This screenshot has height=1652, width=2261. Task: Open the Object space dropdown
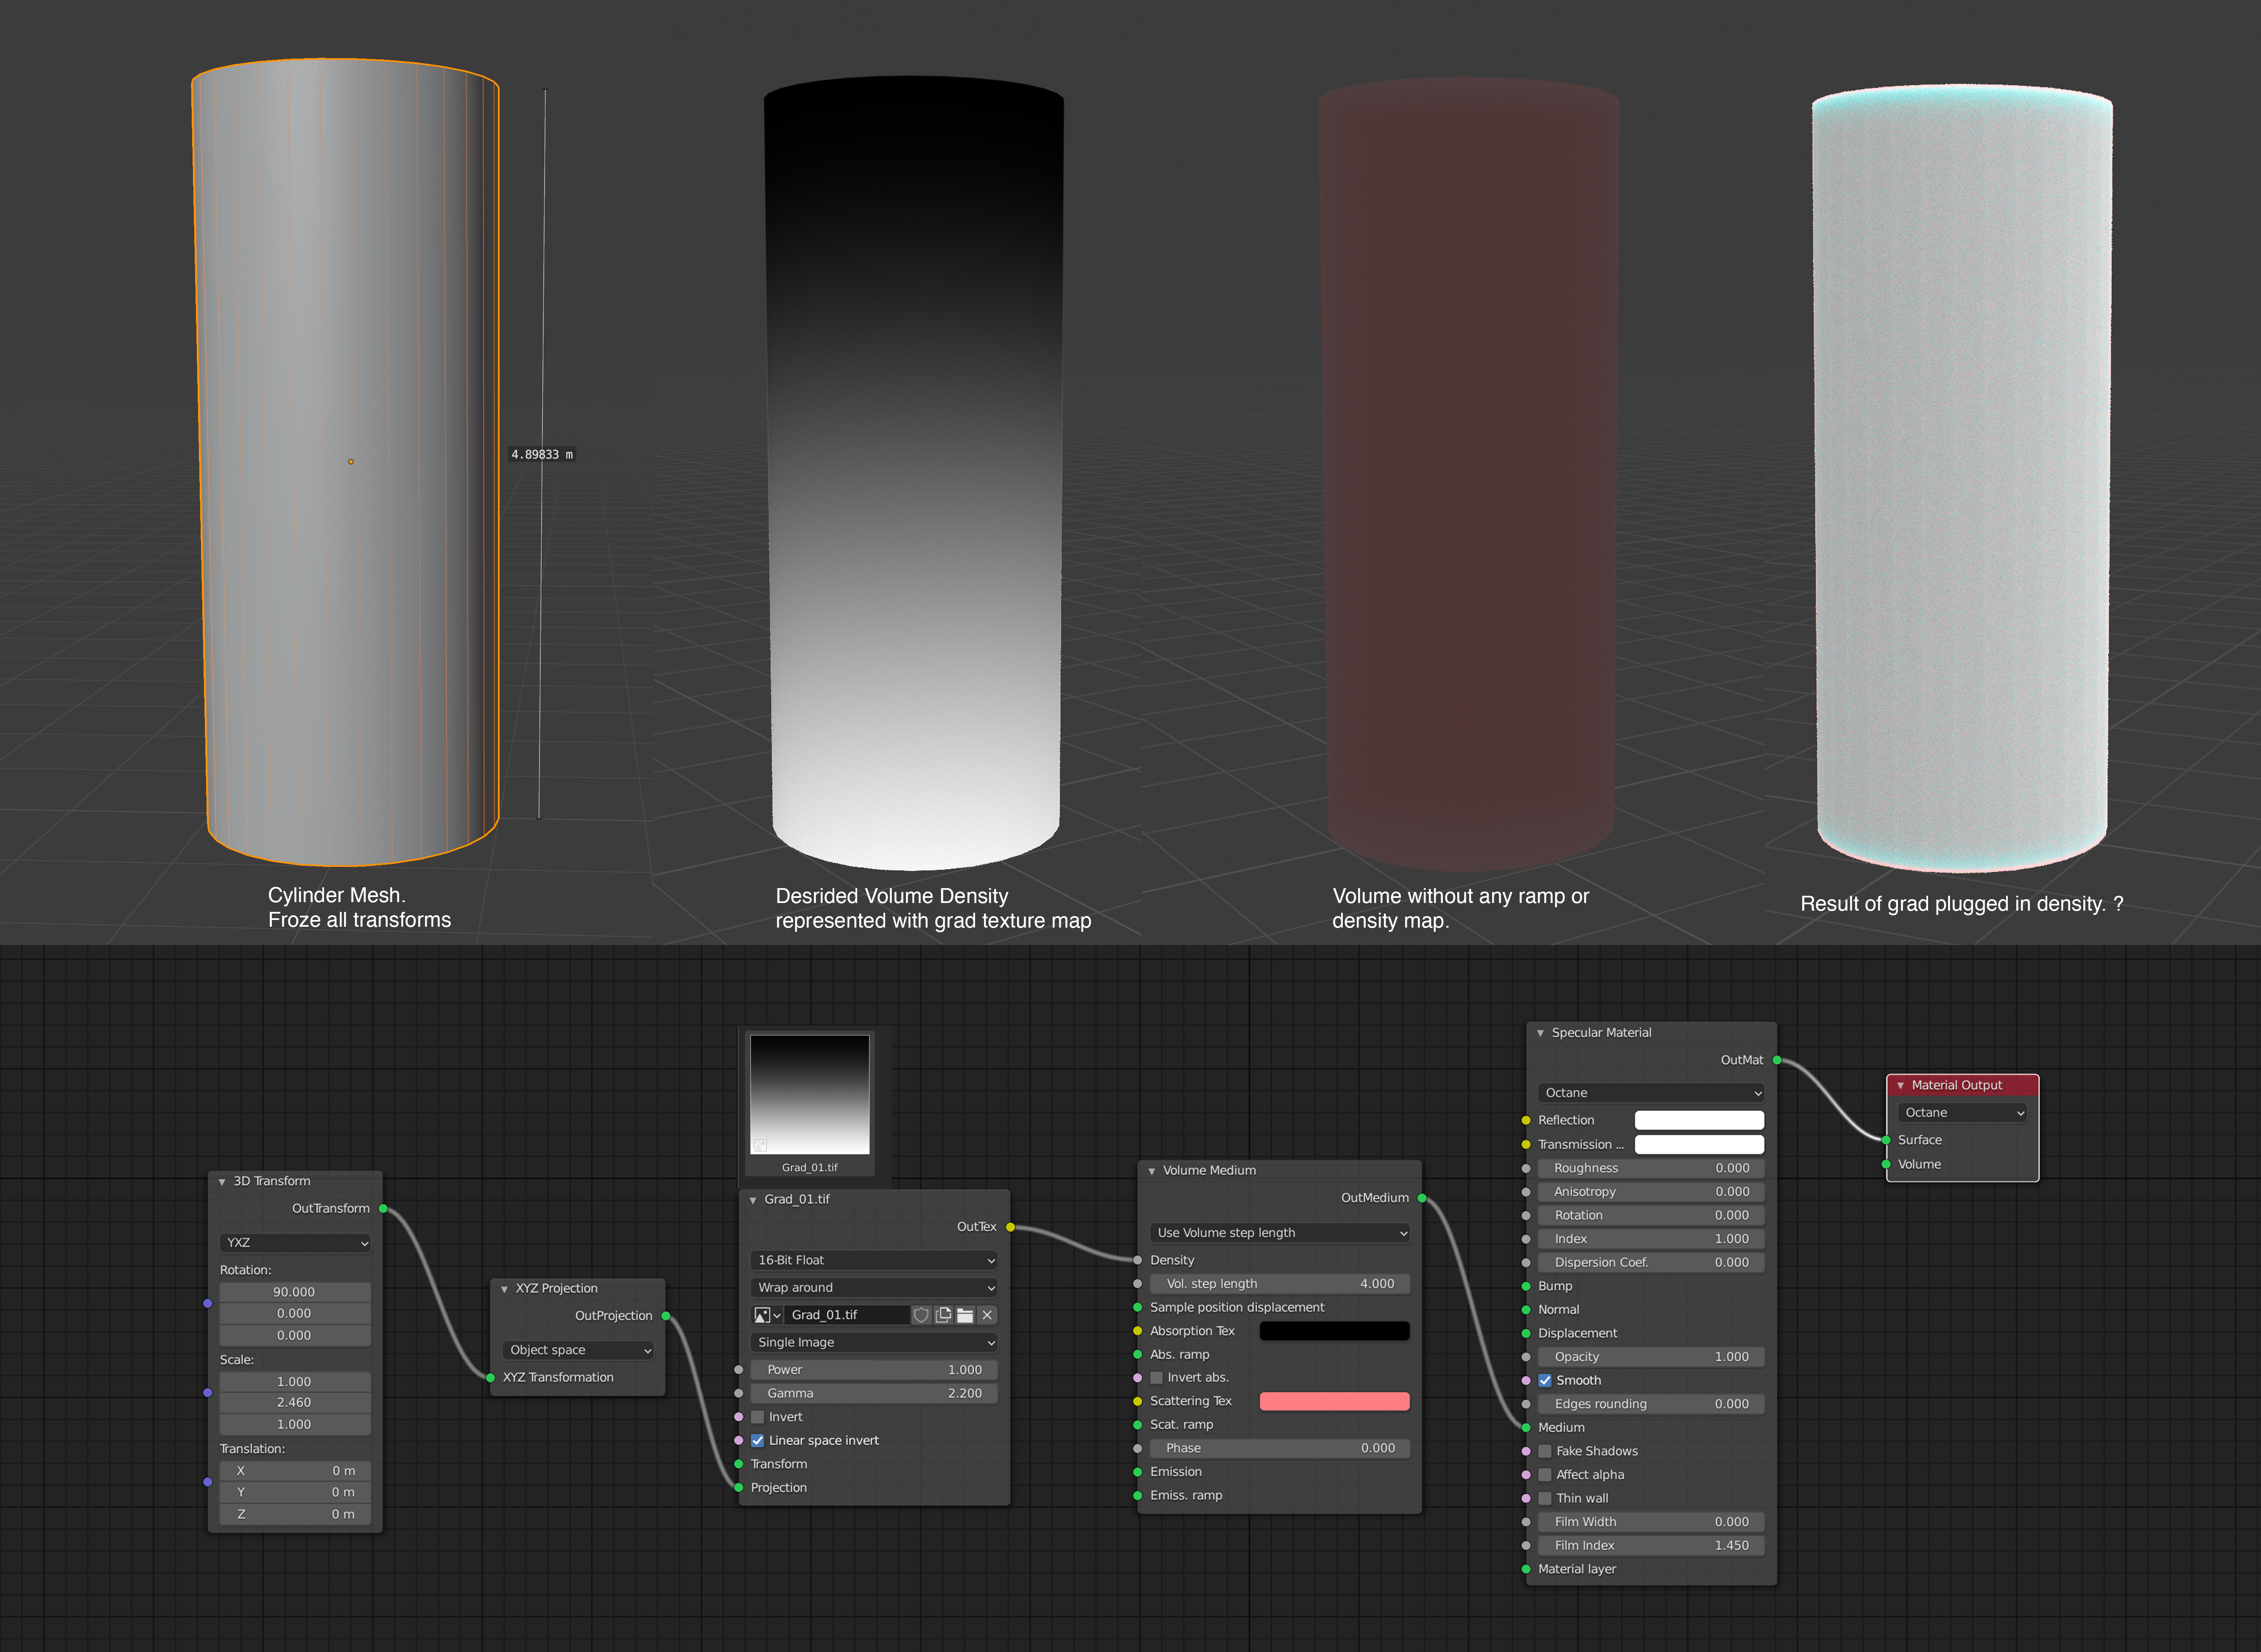[x=578, y=1350]
